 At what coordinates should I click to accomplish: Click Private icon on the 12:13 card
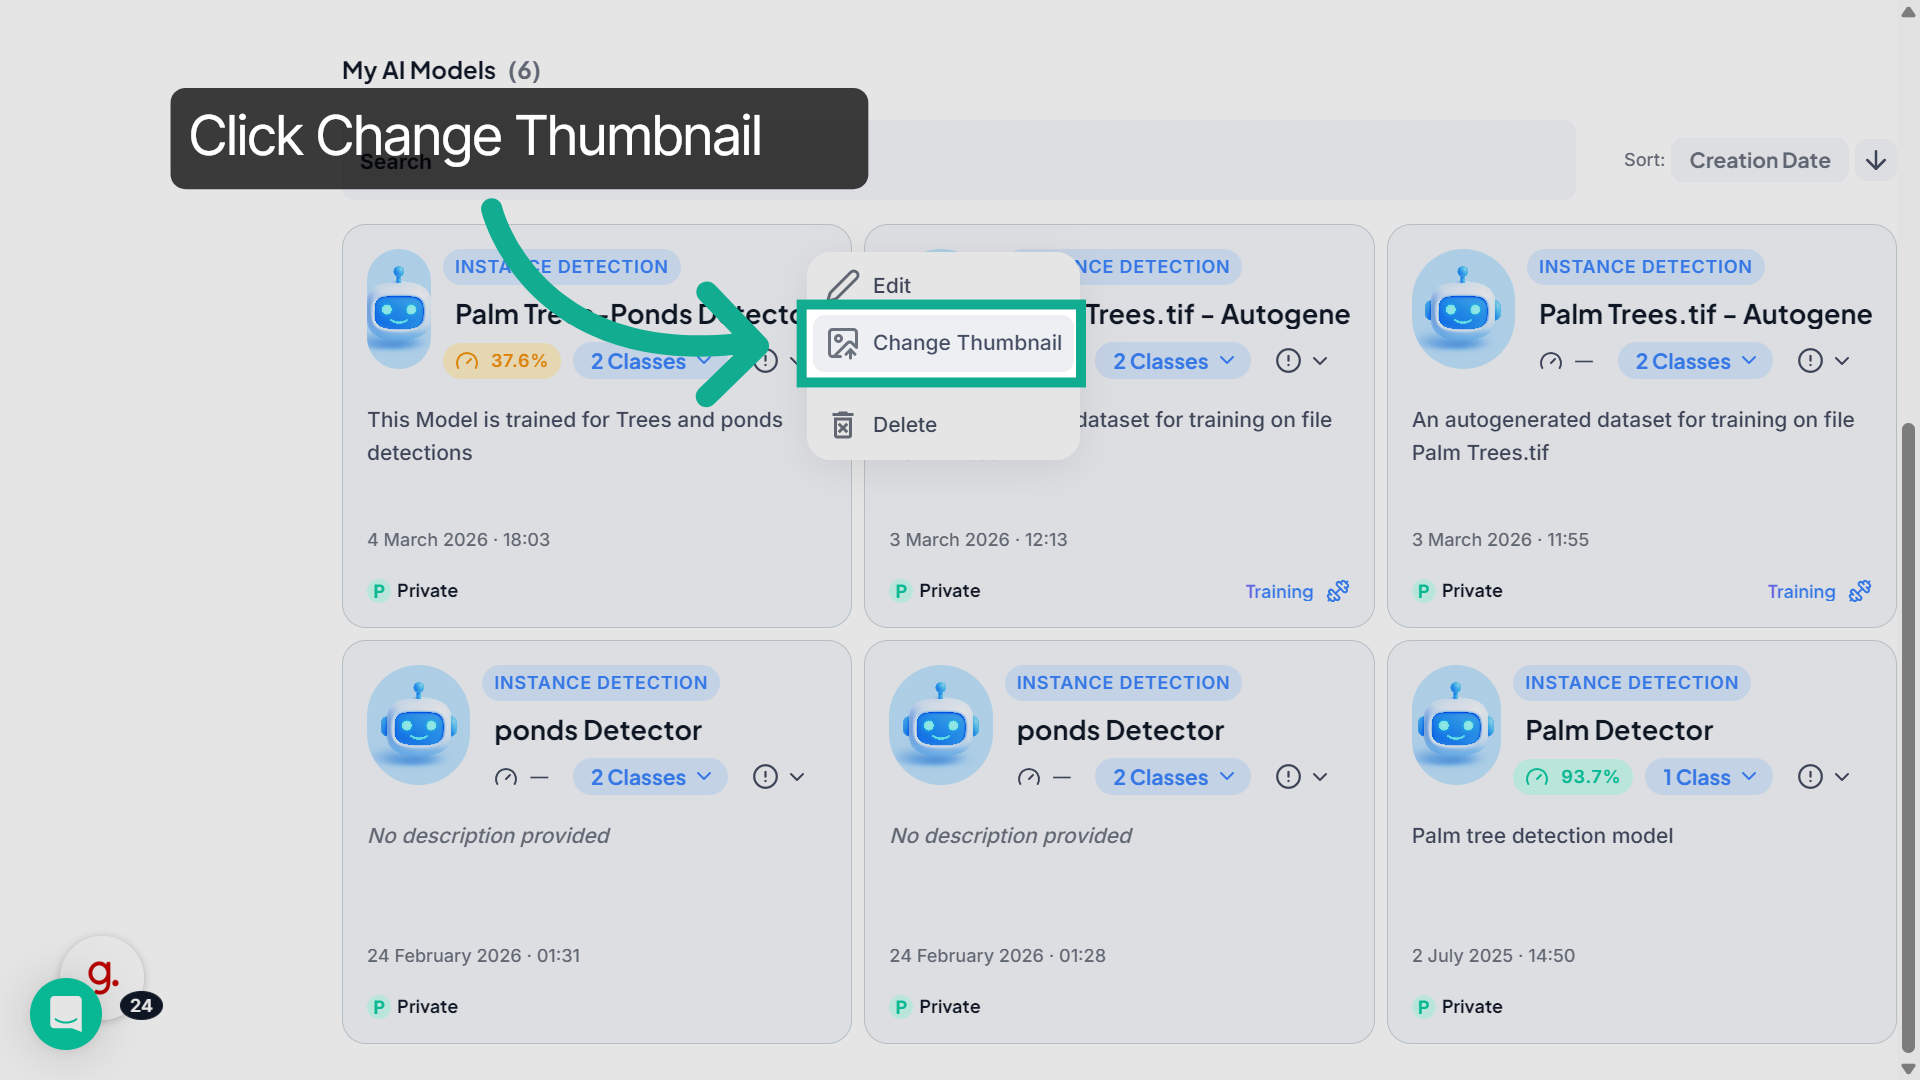point(901,591)
